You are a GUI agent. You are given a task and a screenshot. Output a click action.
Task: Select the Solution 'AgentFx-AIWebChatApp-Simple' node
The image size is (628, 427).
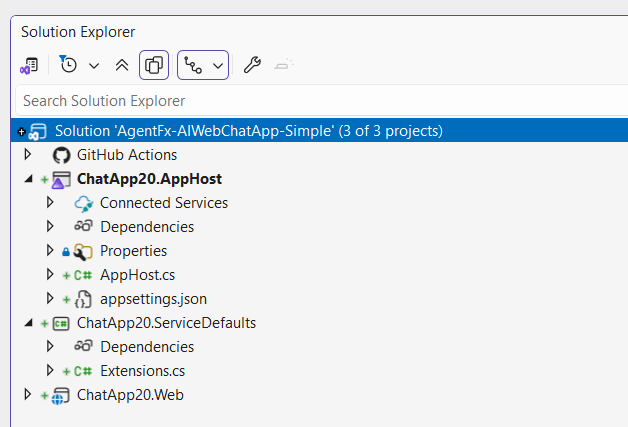point(248,131)
